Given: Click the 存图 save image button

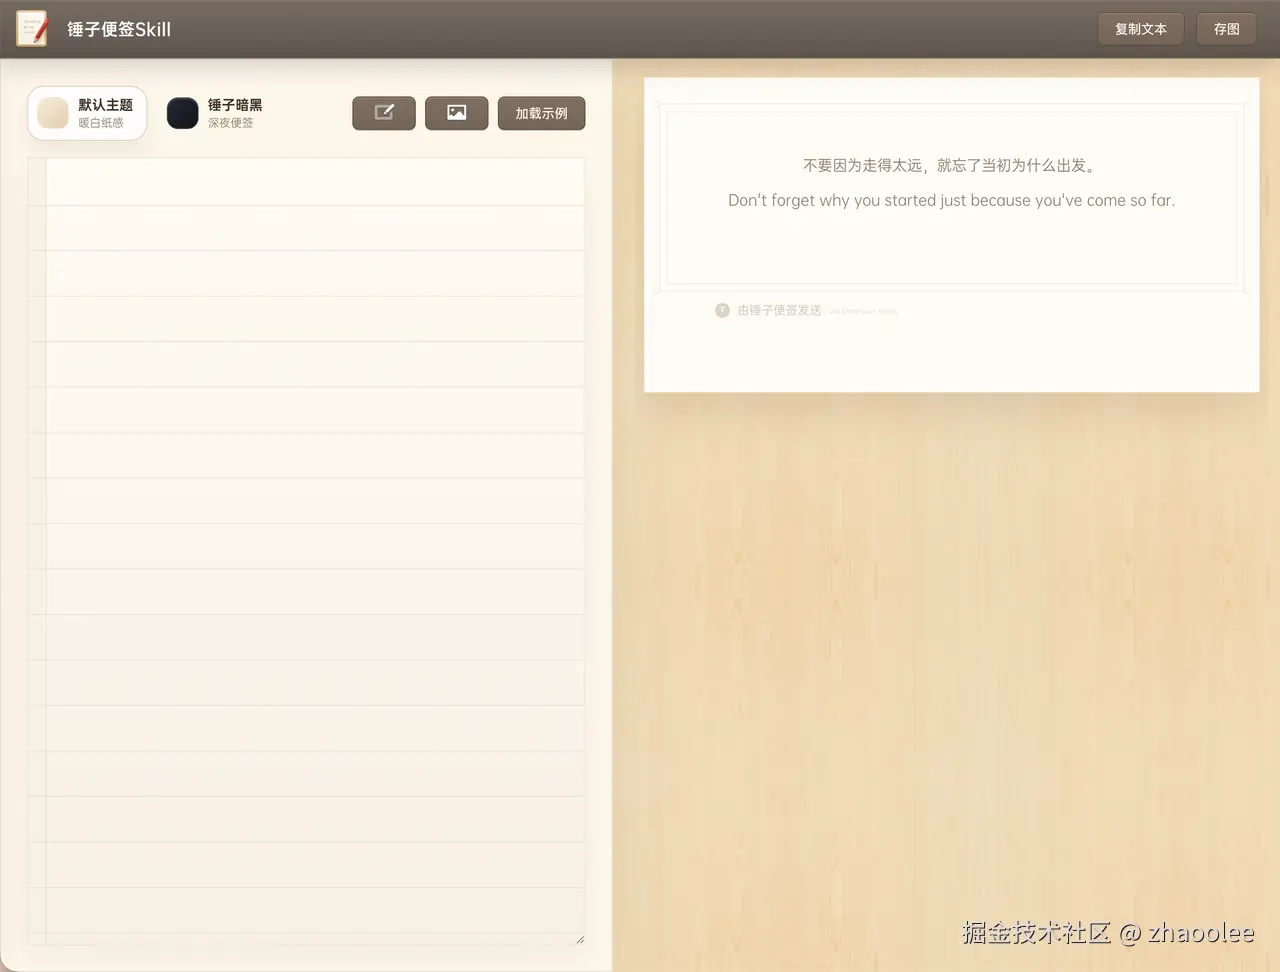Looking at the screenshot, I should (x=1226, y=29).
